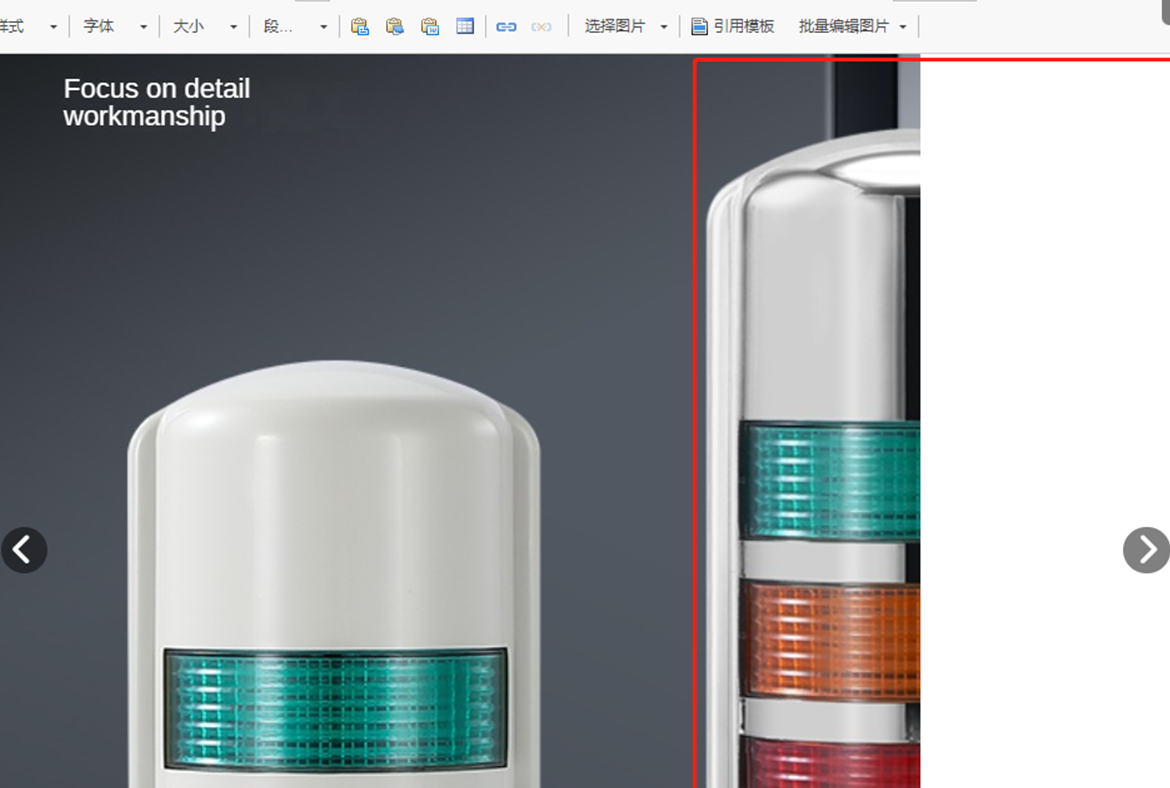Click the Paste as plain text icon
Viewport: 1170px width, 788px height.
[x=395, y=27]
